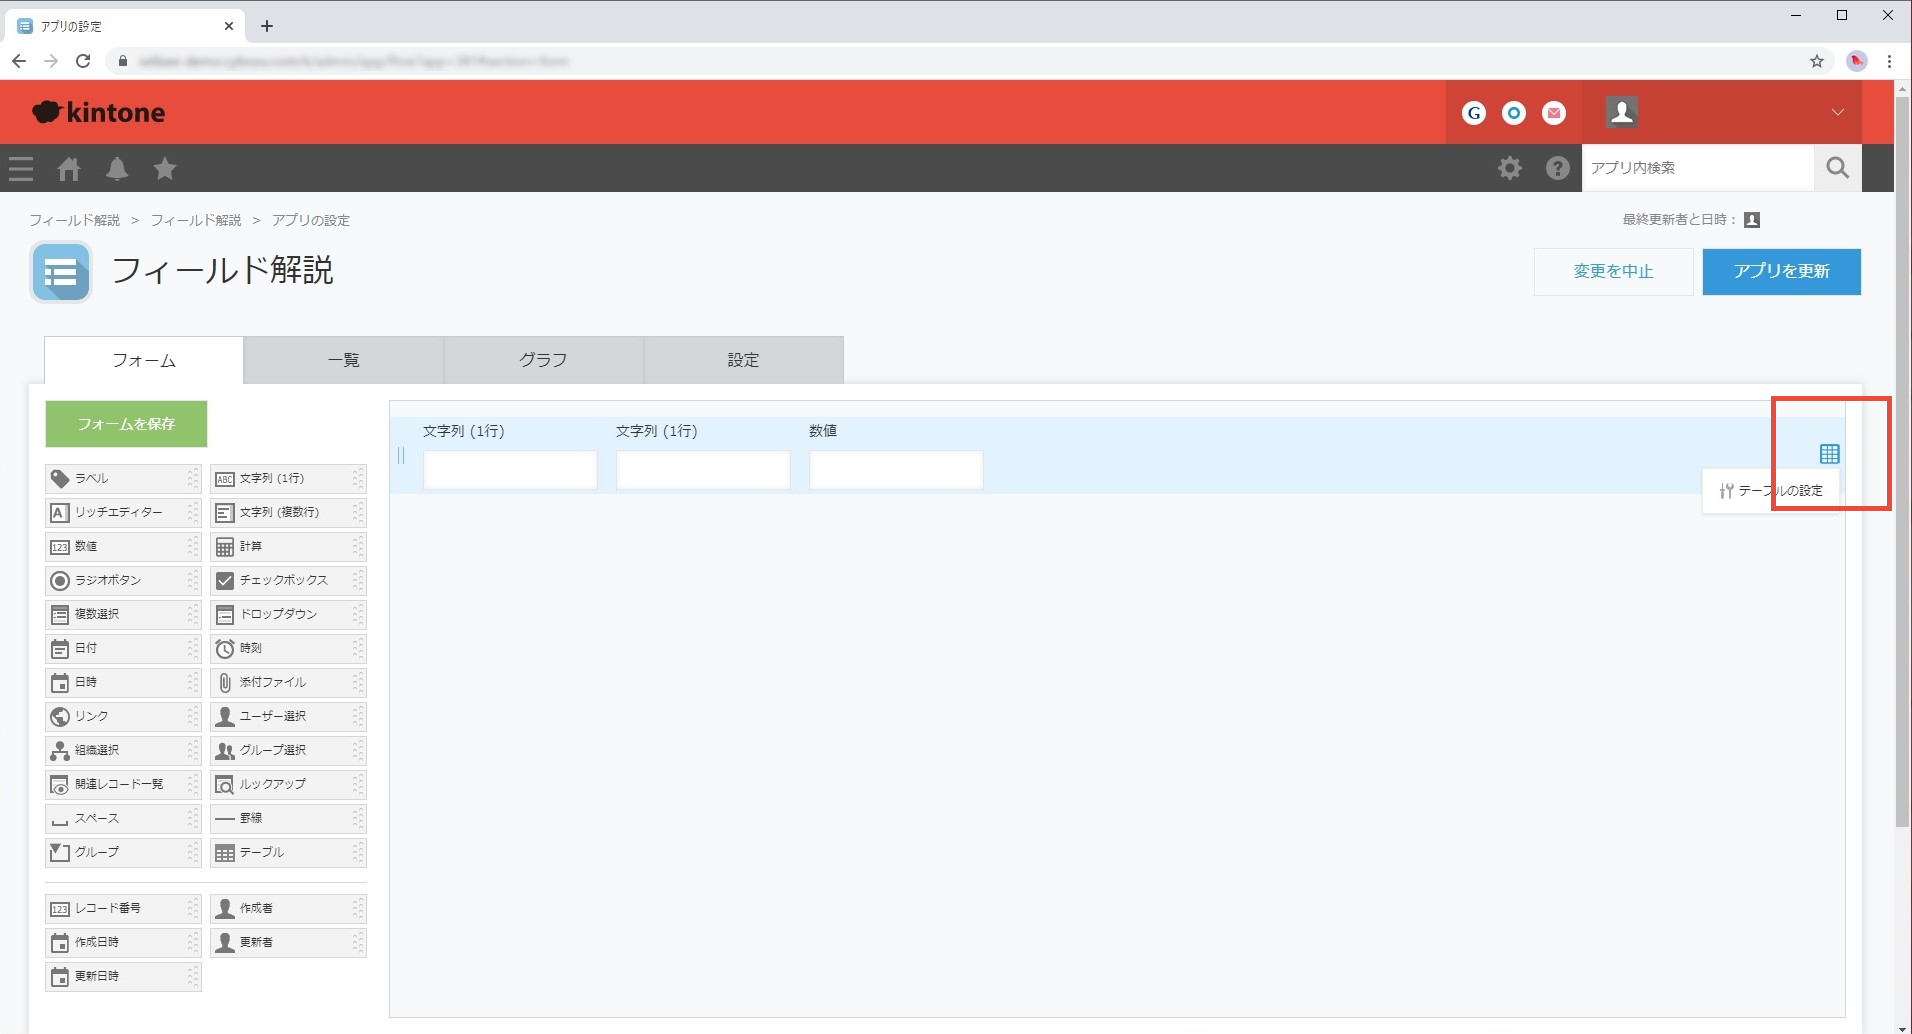The width and height of the screenshot is (1912, 1034).
Task: Select the グループ field item
Action: click(123, 853)
